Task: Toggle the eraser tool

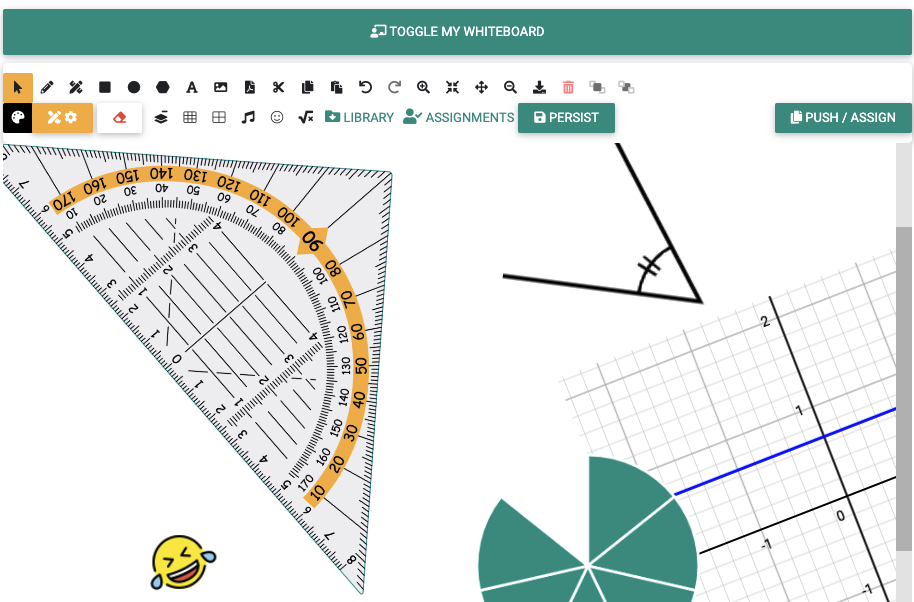Action: [x=119, y=118]
